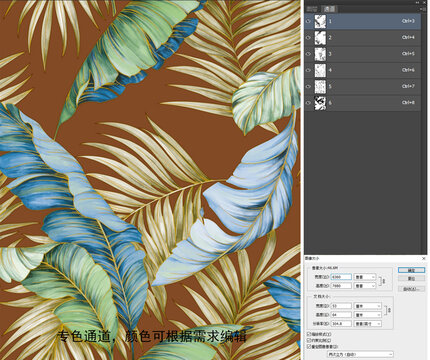
Task: Toggle visibility eye of channel 3
Action: pyautogui.click(x=308, y=54)
